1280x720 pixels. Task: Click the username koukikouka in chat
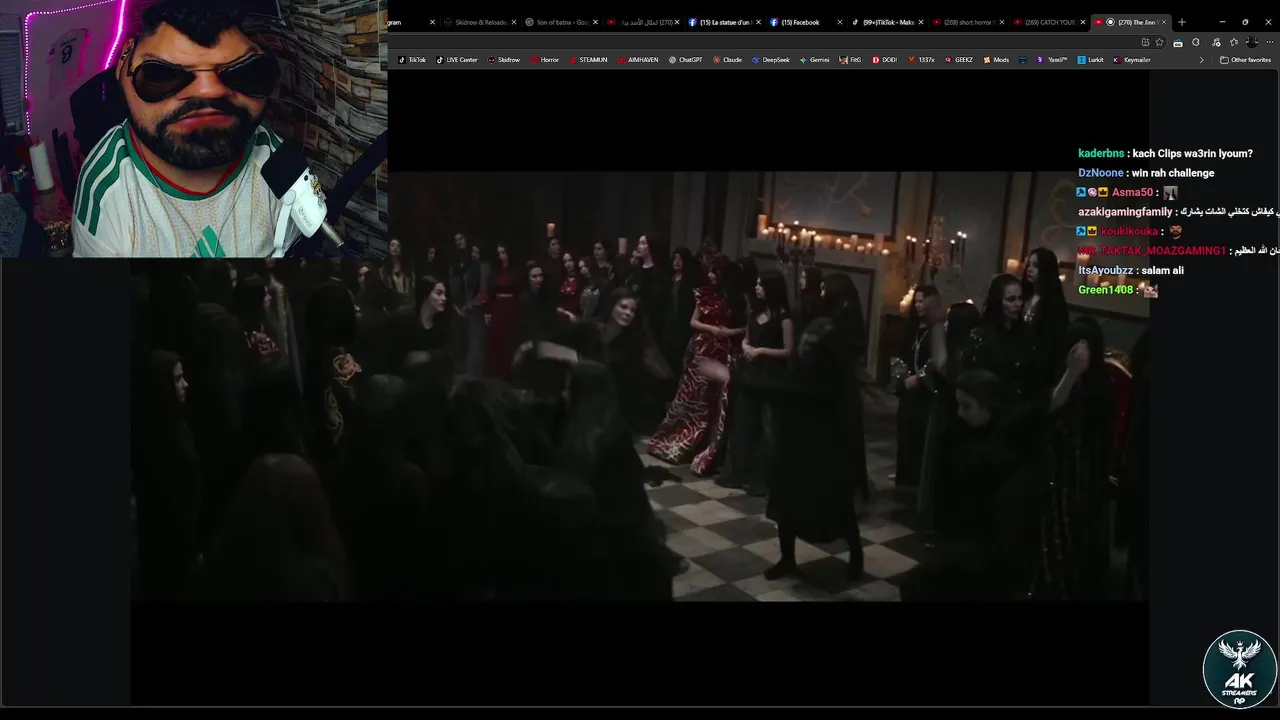[1129, 231]
